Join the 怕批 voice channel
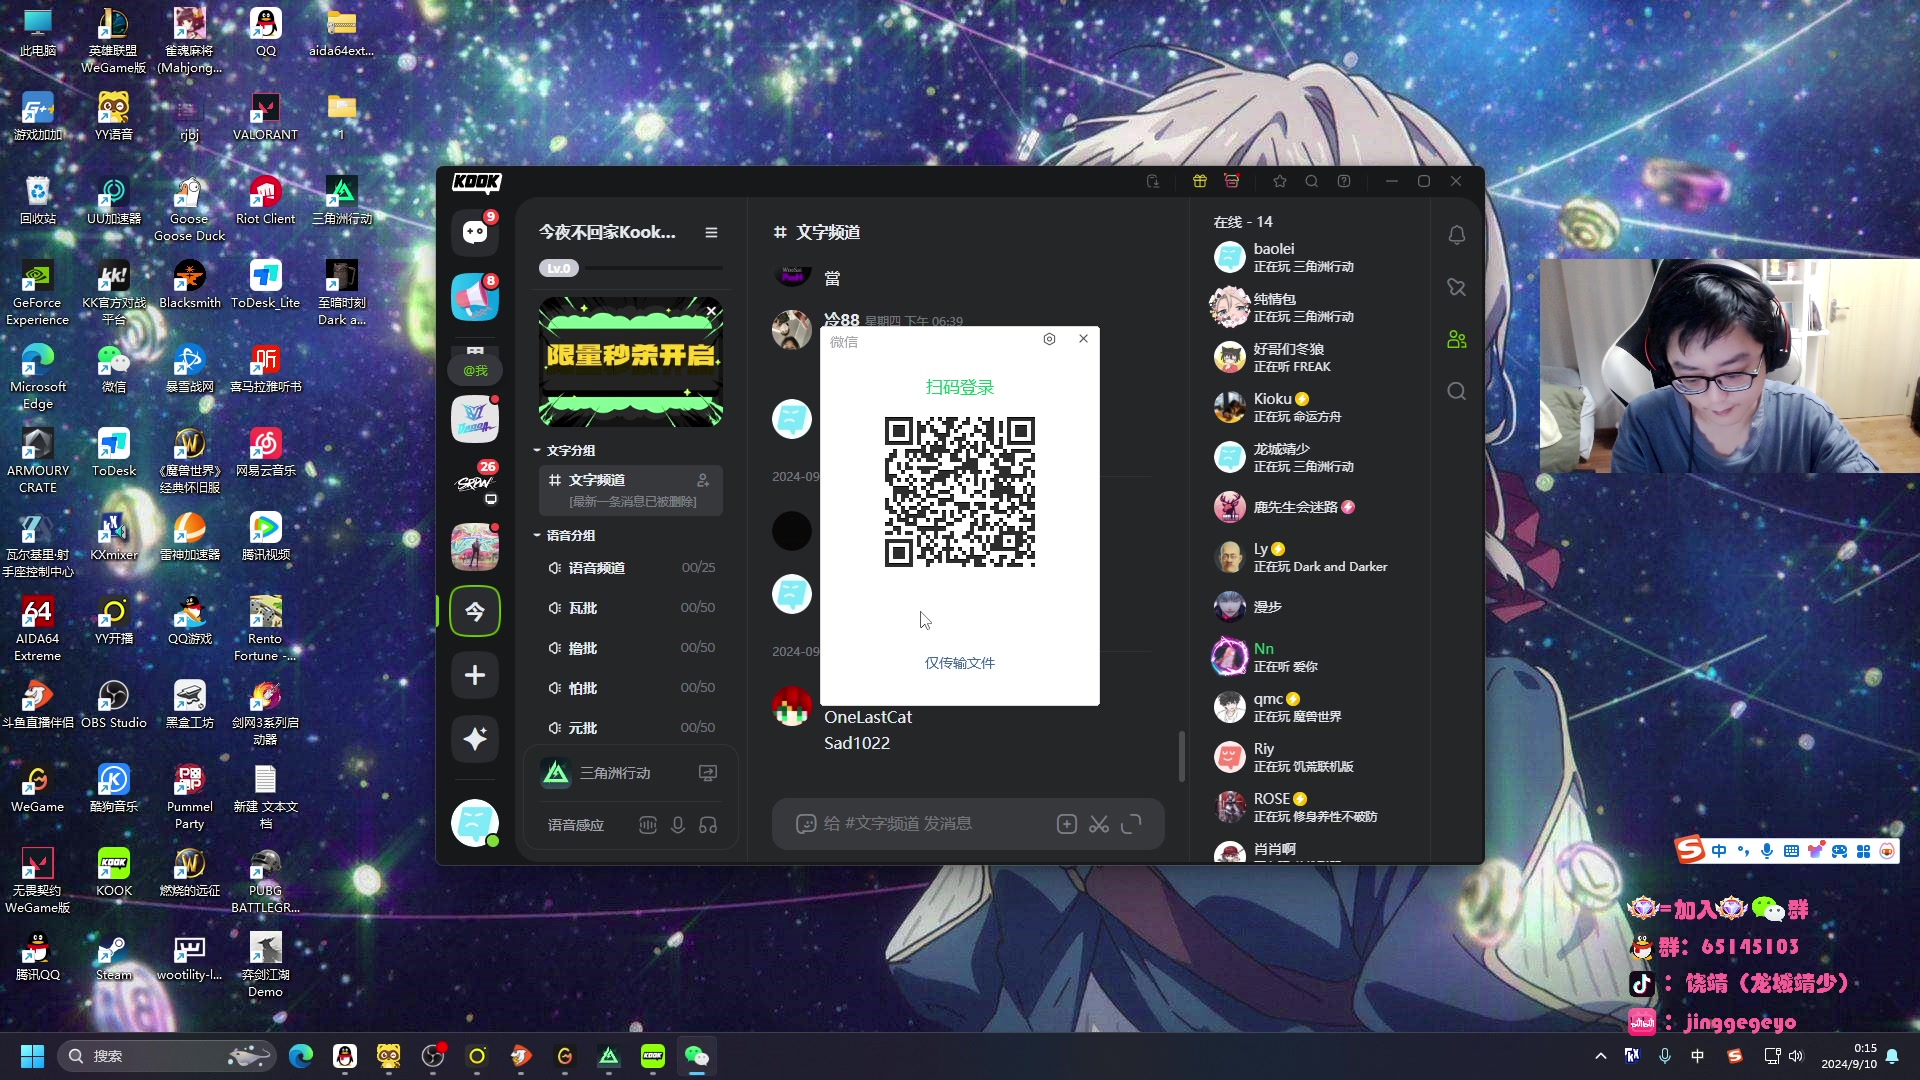 tap(630, 687)
